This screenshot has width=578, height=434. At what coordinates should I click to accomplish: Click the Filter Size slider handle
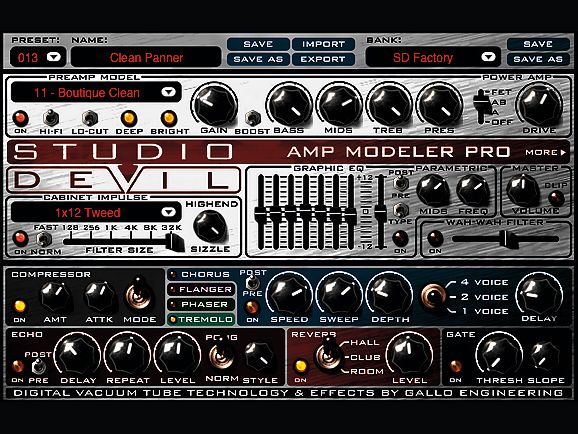pyautogui.click(x=174, y=242)
